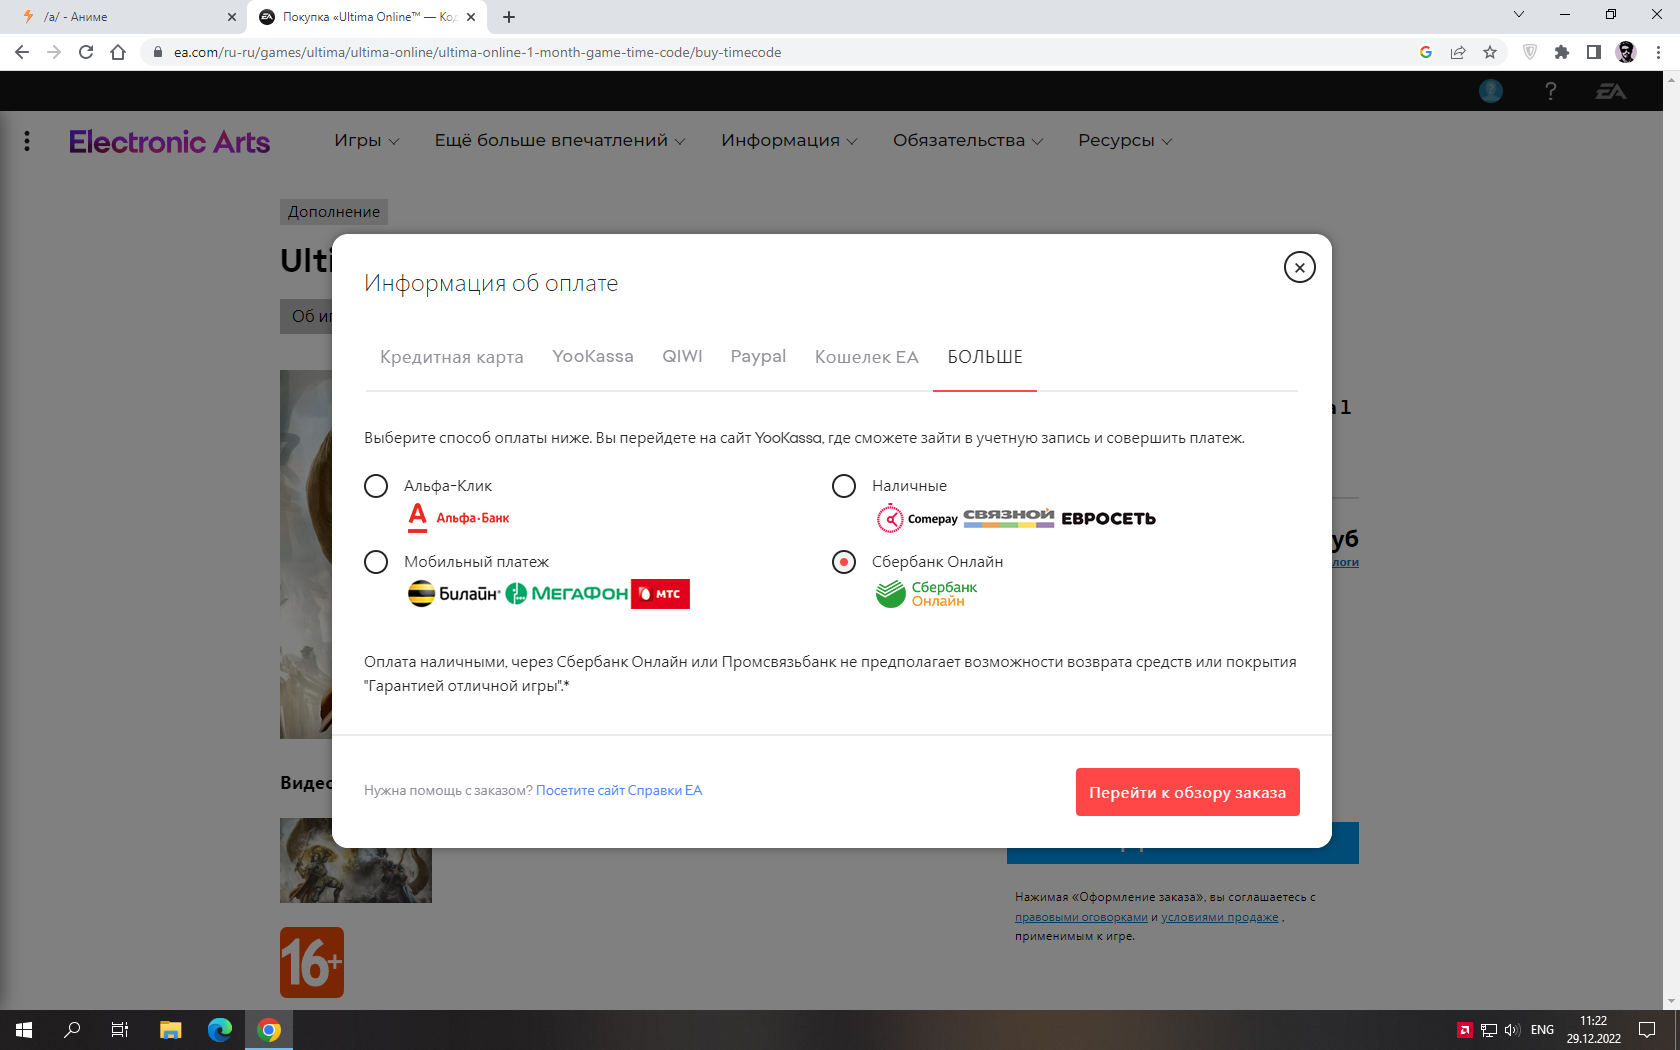Open the Paypal tab
The width and height of the screenshot is (1680, 1050).
point(758,357)
